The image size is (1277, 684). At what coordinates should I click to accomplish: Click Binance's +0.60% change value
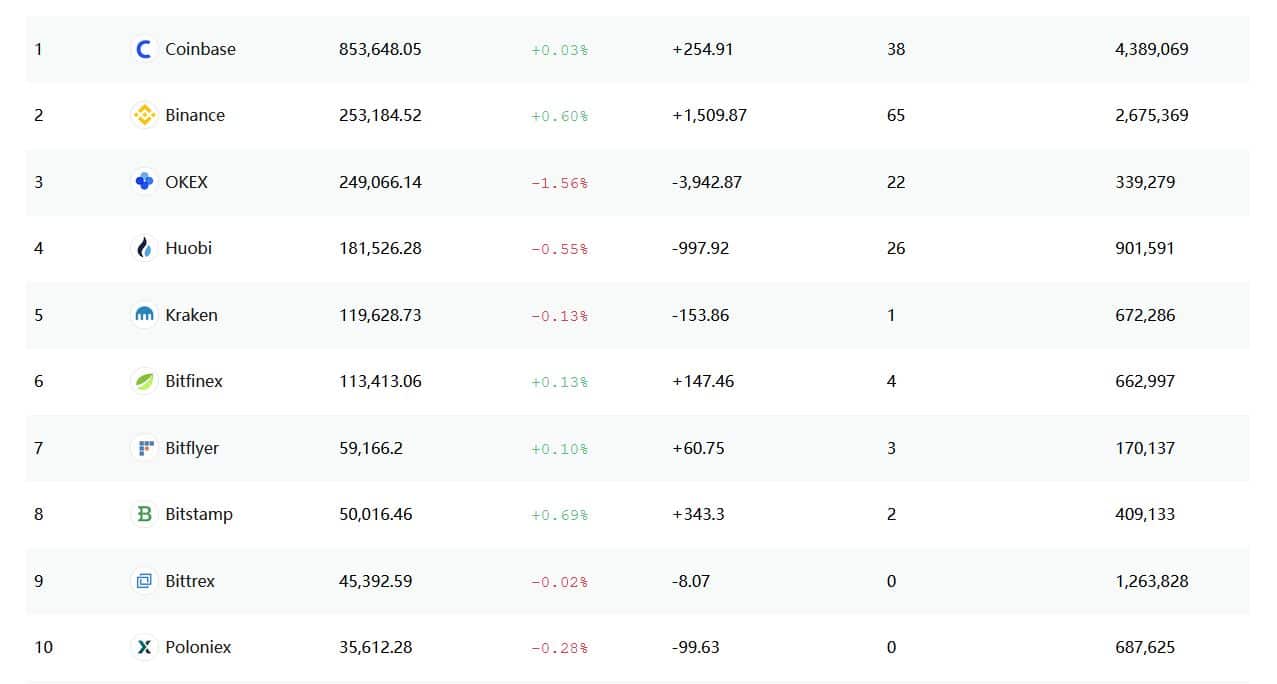pyautogui.click(x=559, y=116)
